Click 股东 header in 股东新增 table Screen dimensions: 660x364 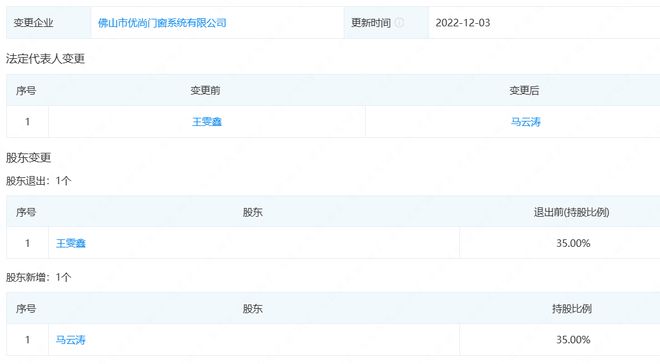point(253,309)
